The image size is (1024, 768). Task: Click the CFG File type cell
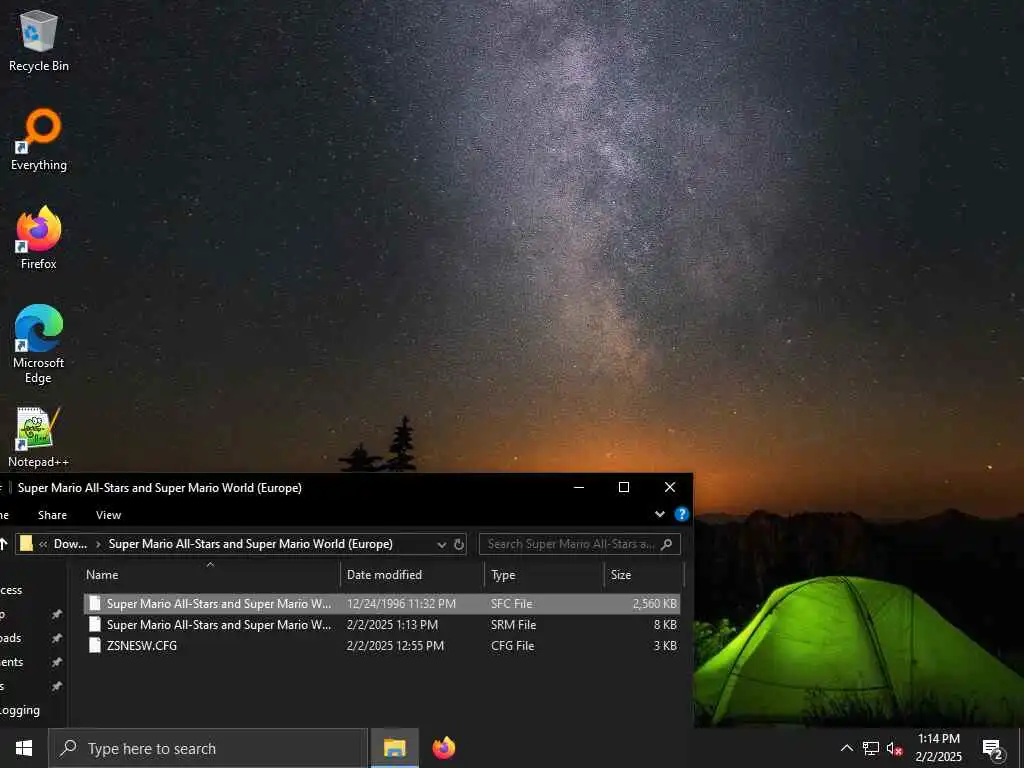coord(512,645)
